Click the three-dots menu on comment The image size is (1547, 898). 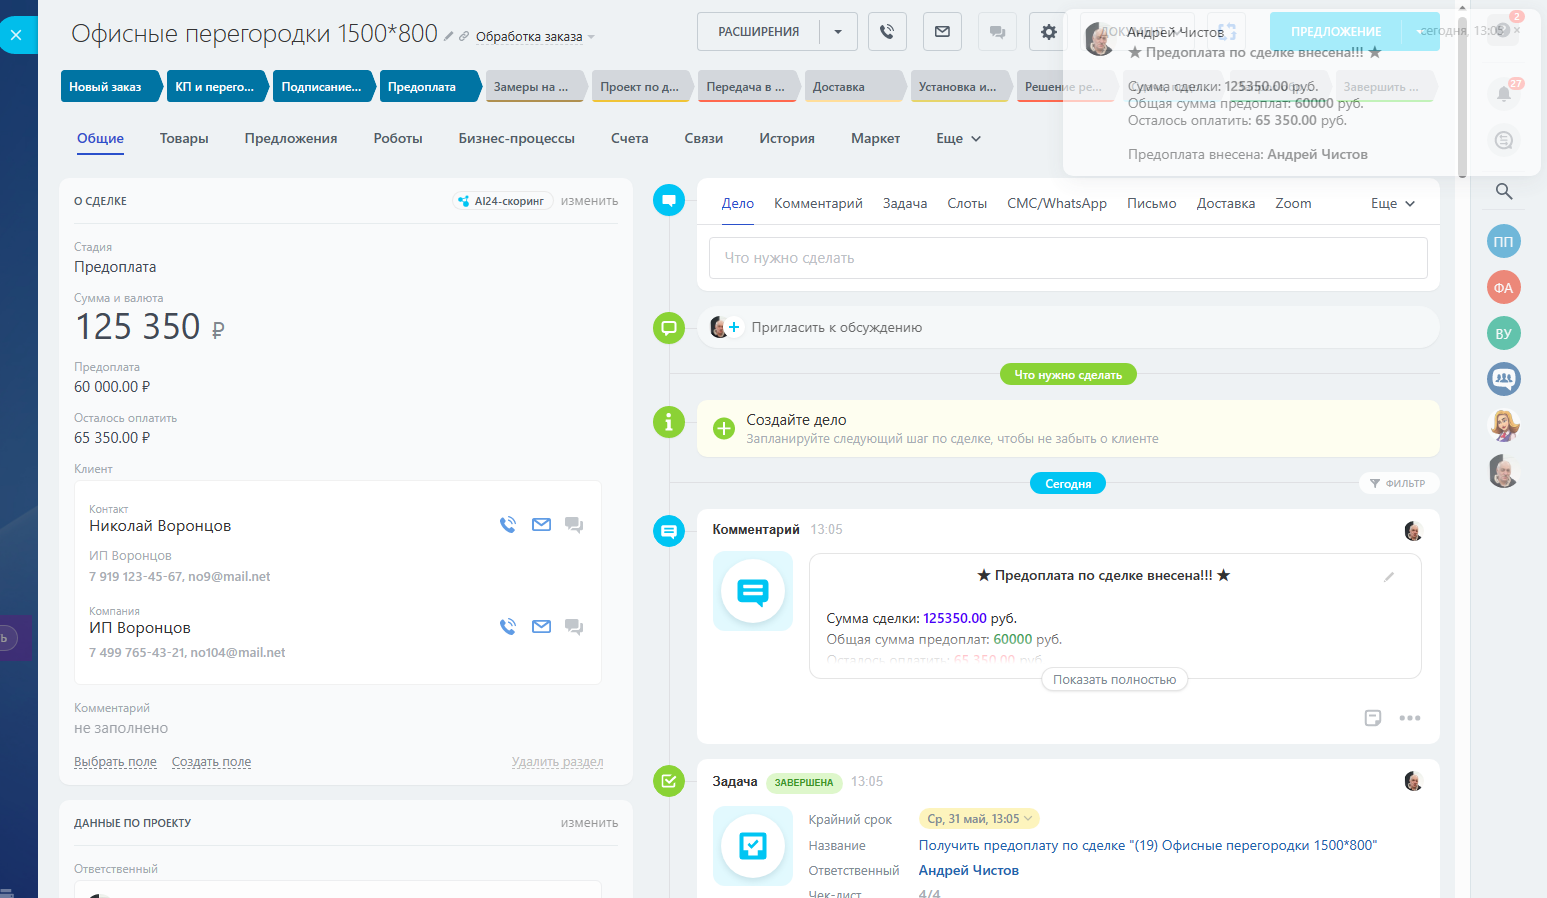1410,718
